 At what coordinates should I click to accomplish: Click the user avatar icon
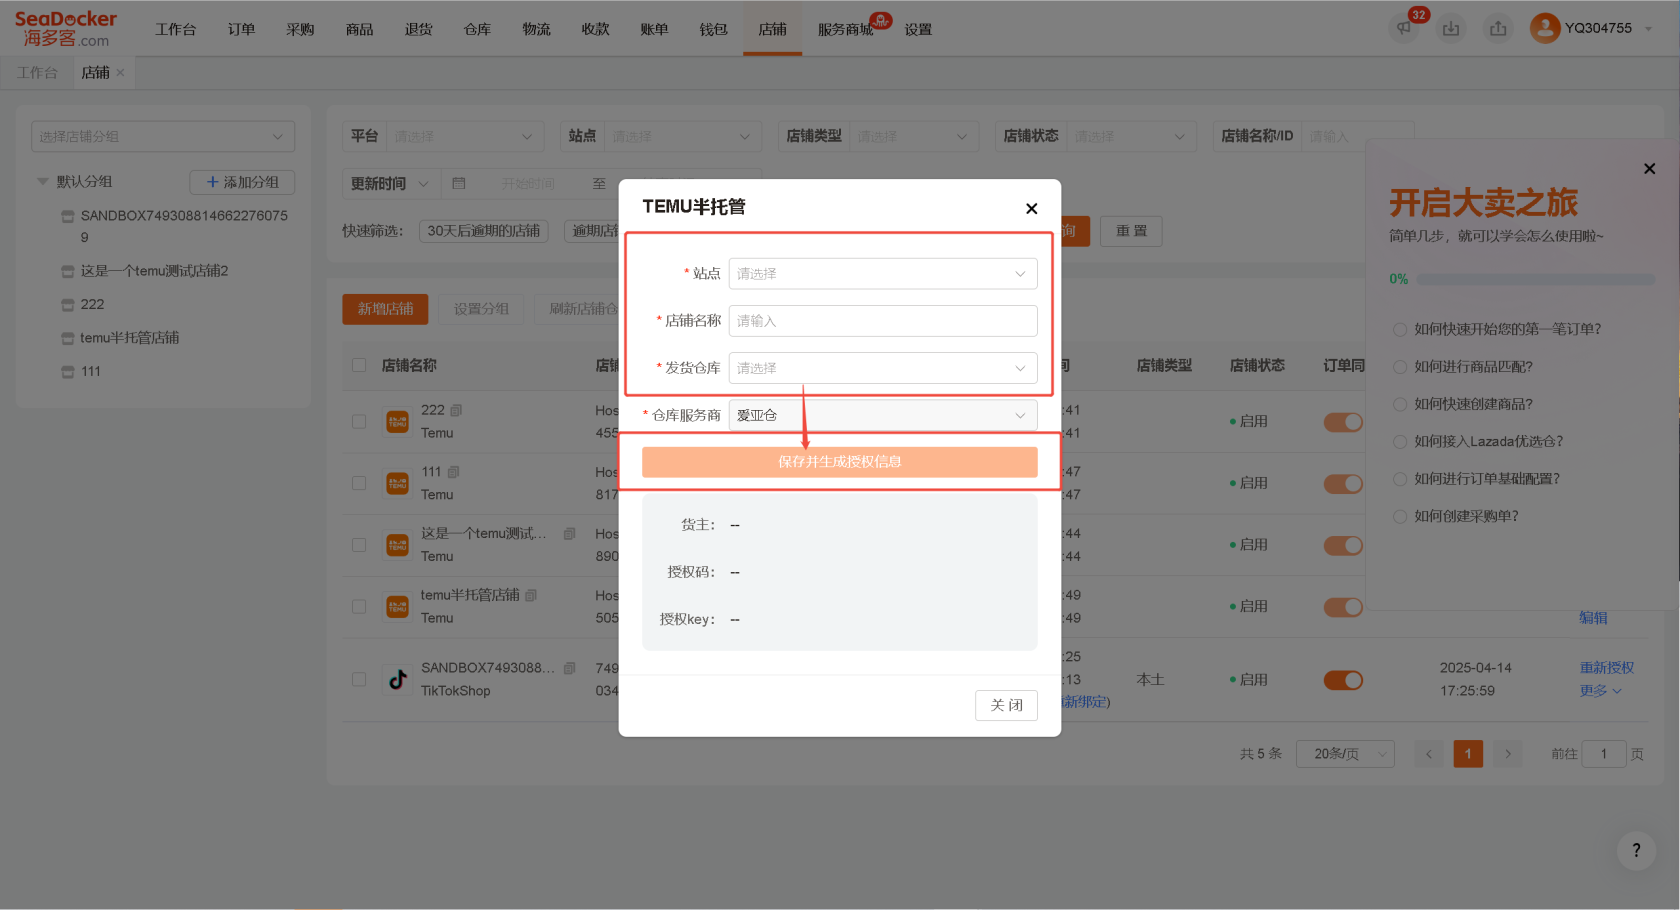[x=1545, y=28]
